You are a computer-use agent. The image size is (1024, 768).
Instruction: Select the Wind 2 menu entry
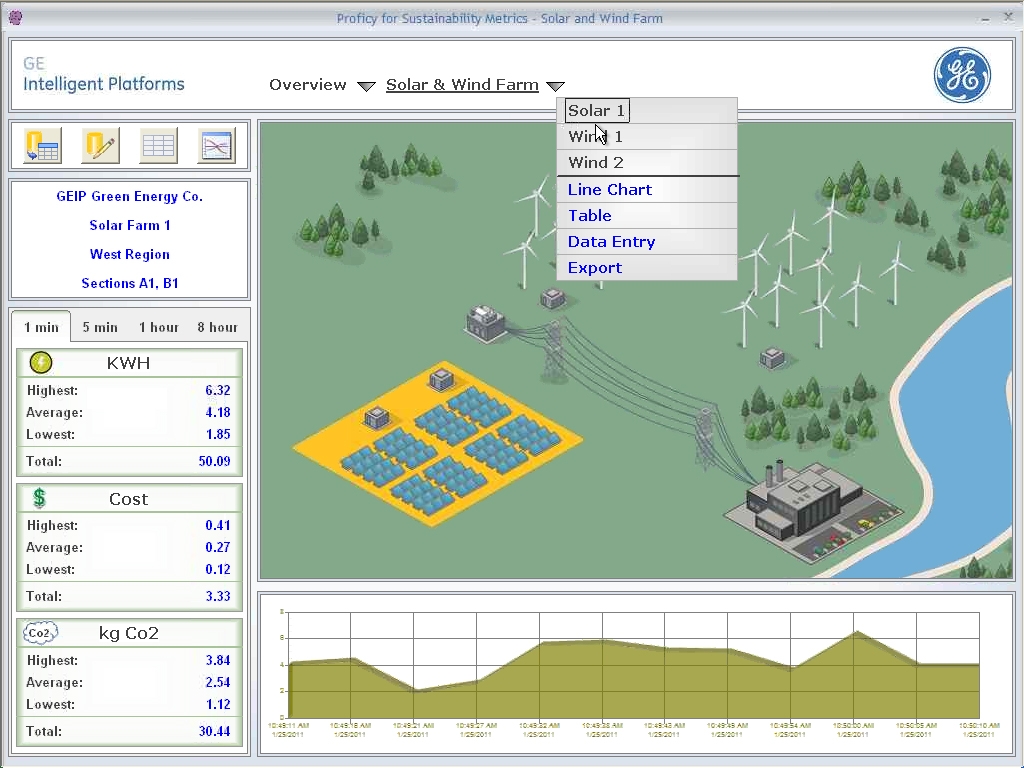coord(647,163)
